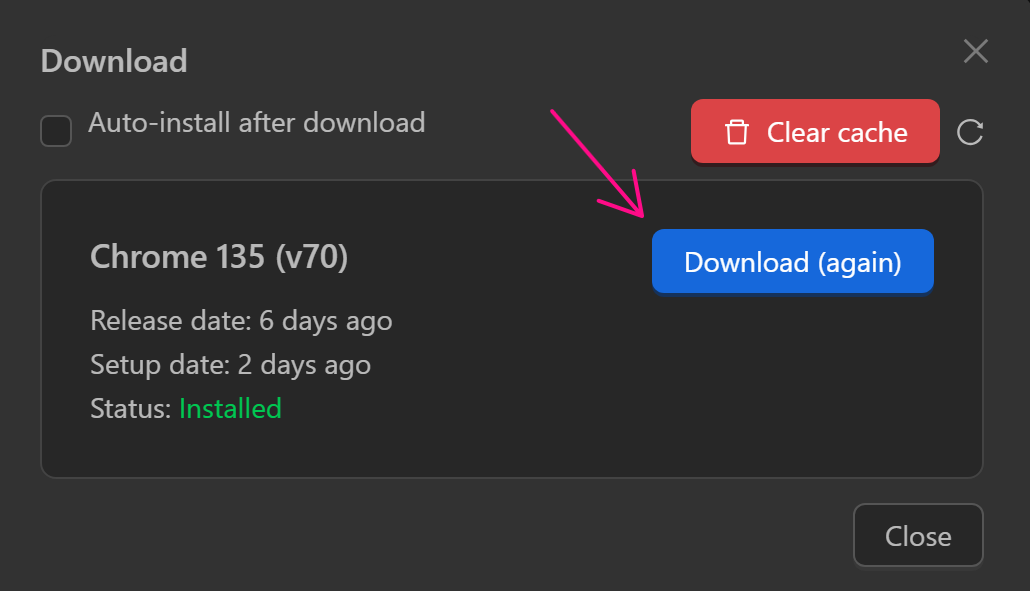The height and width of the screenshot is (591, 1030).
Task: Click the "(v70)" version text
Action: (311, 257)
